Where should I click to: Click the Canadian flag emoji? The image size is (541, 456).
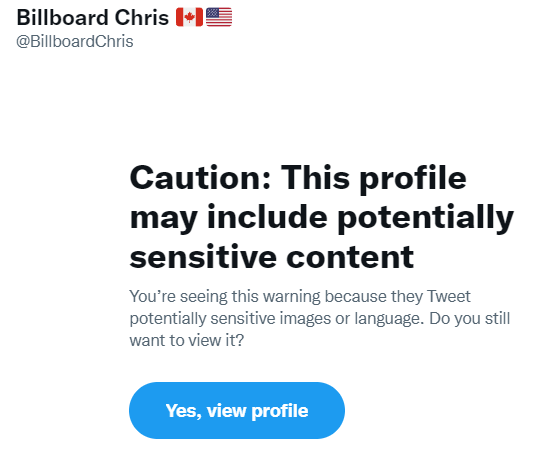click(189, 17)
